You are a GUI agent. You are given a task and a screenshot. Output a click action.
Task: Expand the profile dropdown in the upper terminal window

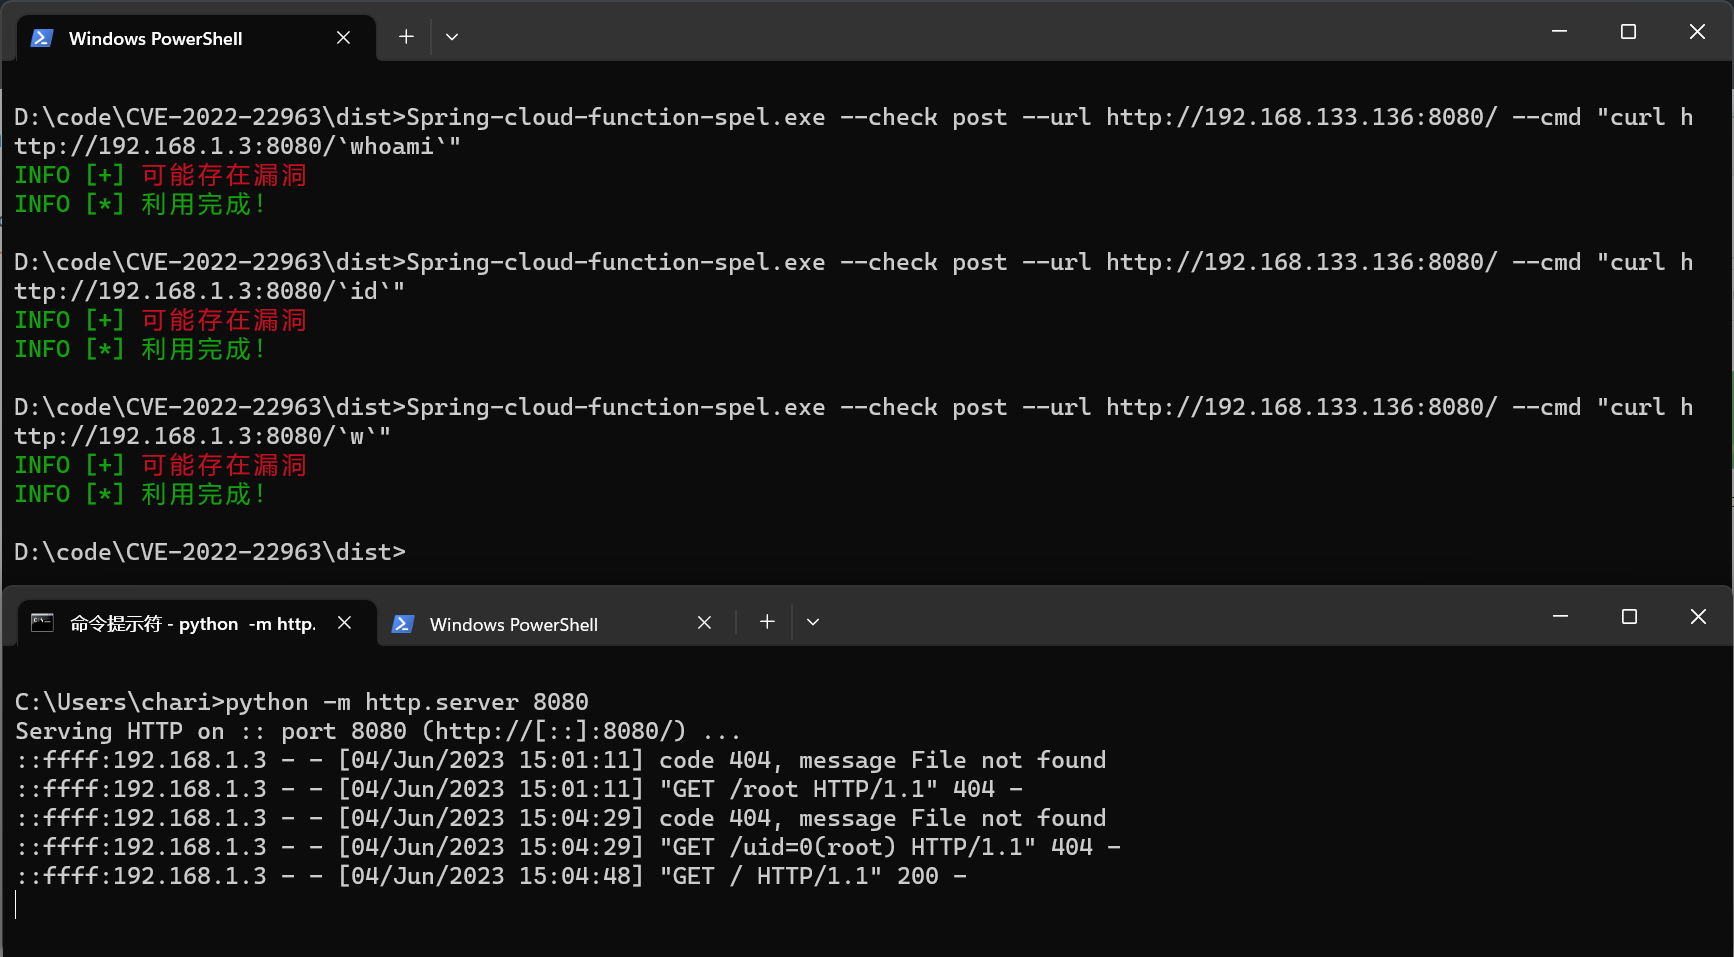(452, 37)
